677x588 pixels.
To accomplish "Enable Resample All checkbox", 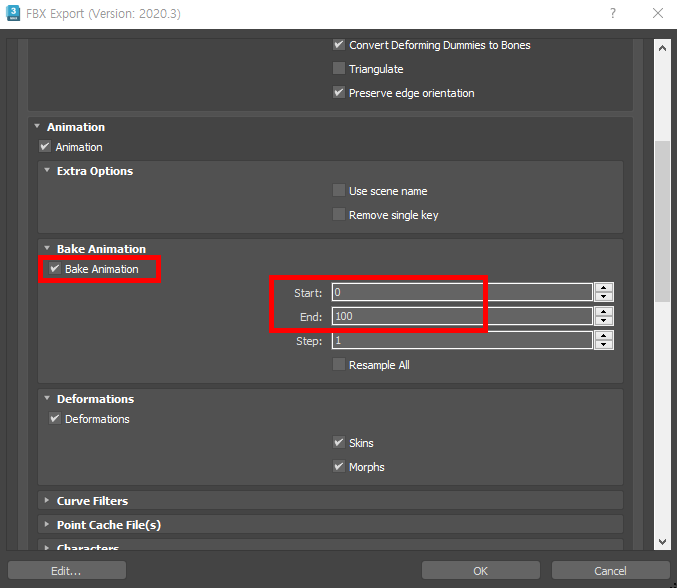I will [x=339, y=365].
